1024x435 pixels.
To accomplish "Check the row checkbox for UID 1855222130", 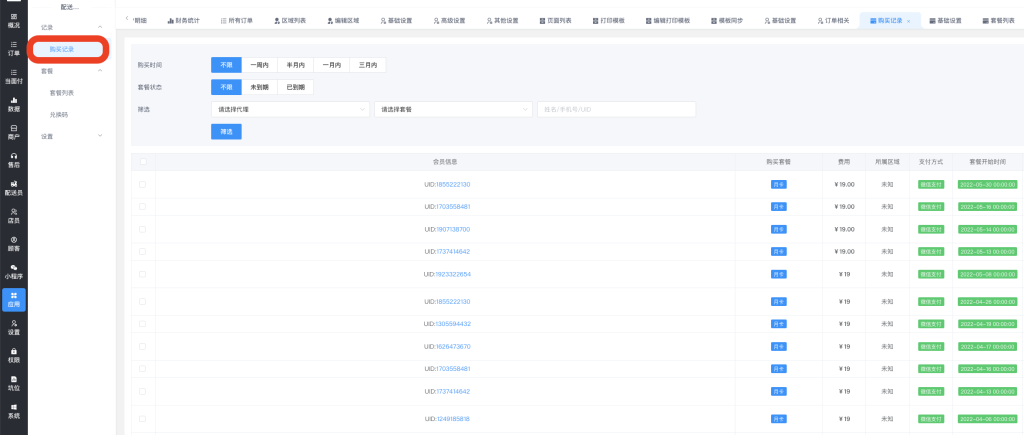I will click(x=142, y=185).
